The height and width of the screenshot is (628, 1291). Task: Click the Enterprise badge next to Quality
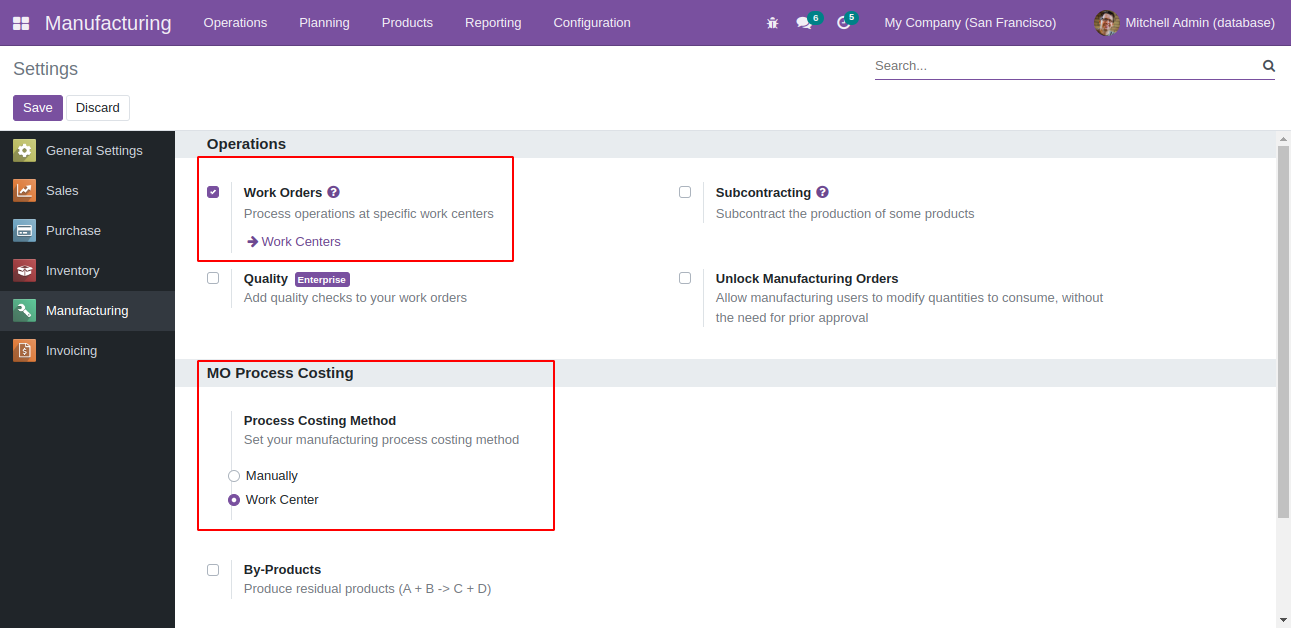(322, 280)
